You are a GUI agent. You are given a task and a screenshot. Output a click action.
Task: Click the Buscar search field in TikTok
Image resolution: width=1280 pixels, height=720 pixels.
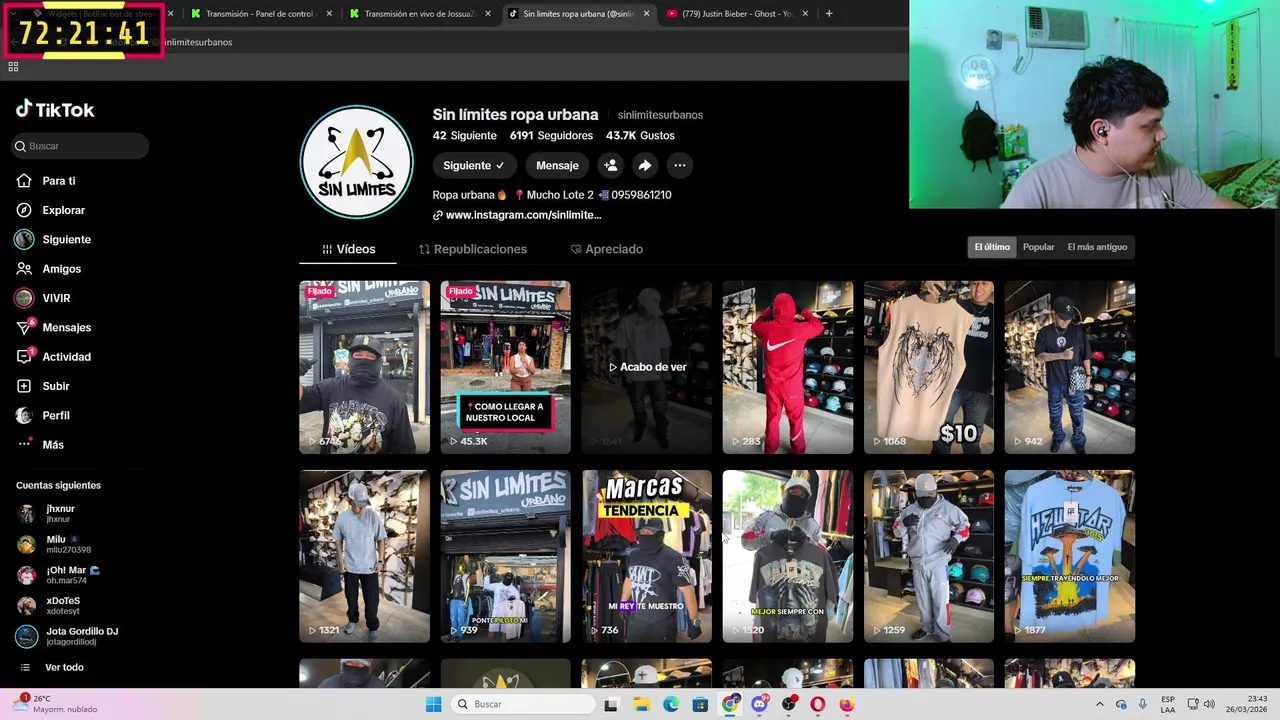[x=80, y=146]
